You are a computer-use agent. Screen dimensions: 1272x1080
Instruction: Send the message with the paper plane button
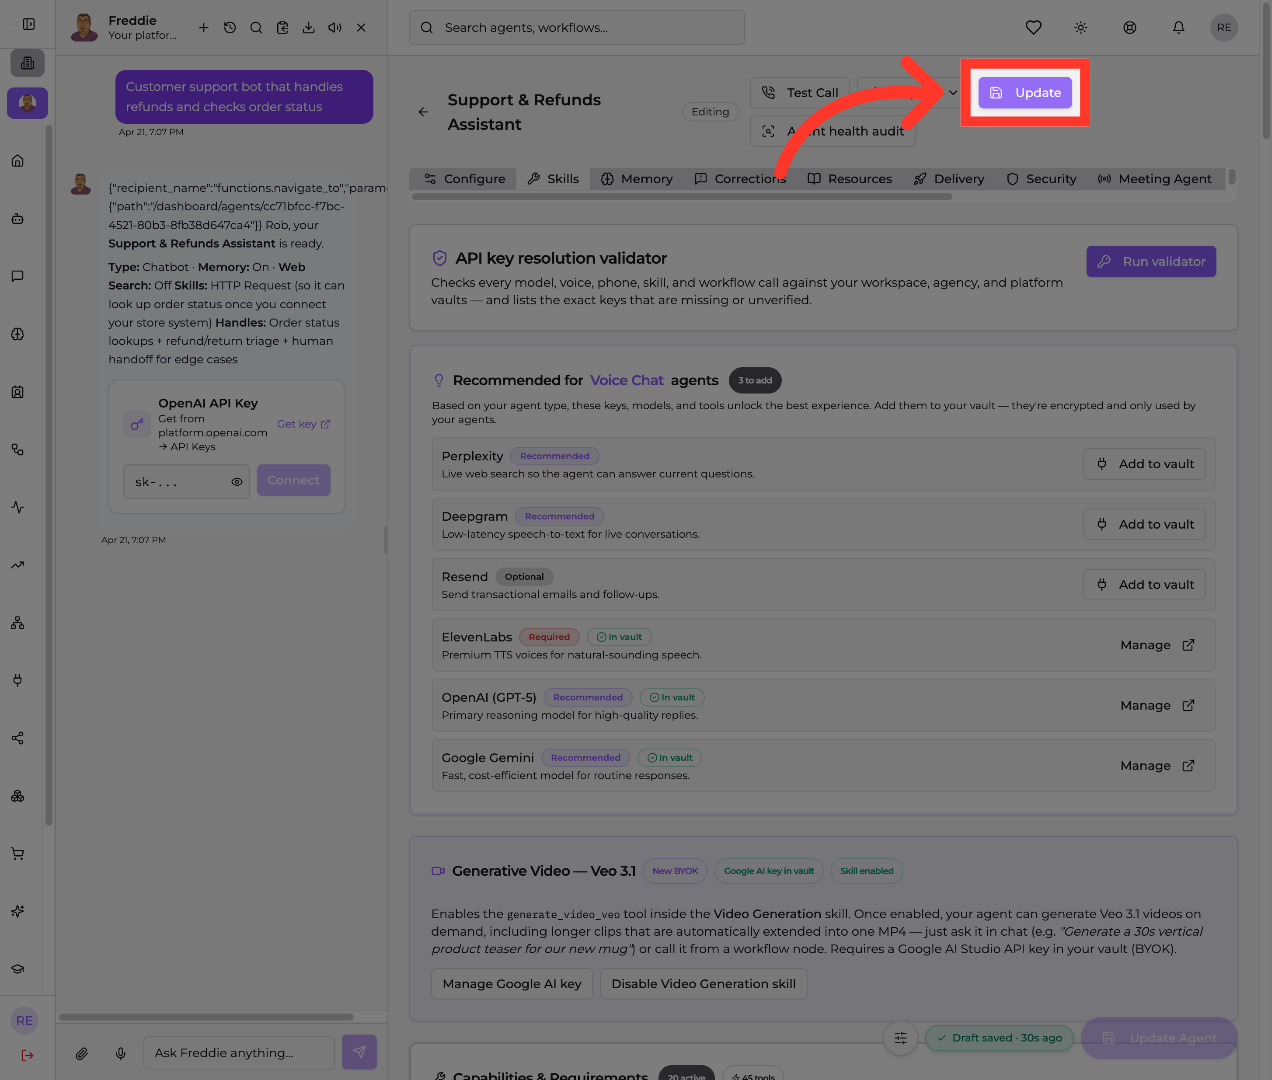(359, 1052)
